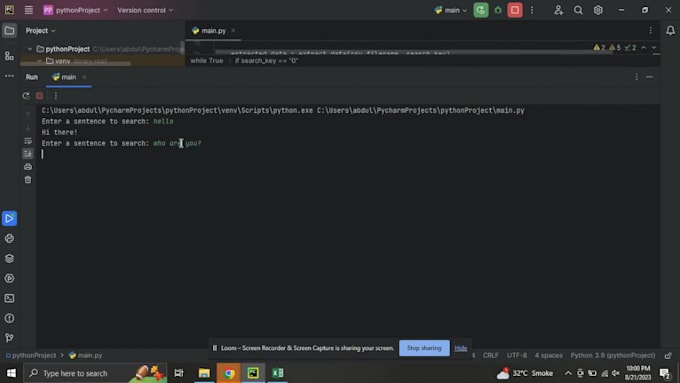Click Stop sharing button
The image size is (680, 383).
click(424, 348)
